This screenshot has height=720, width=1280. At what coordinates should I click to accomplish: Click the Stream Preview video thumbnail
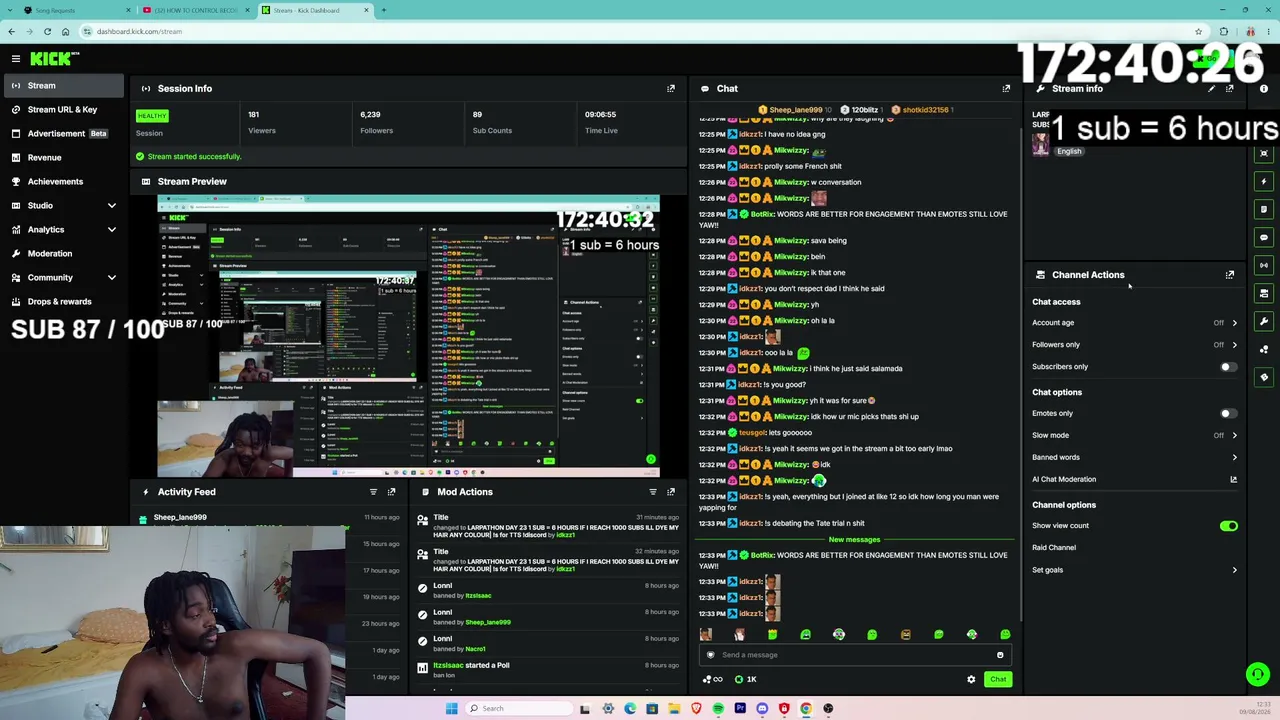[x=408, y=337]
